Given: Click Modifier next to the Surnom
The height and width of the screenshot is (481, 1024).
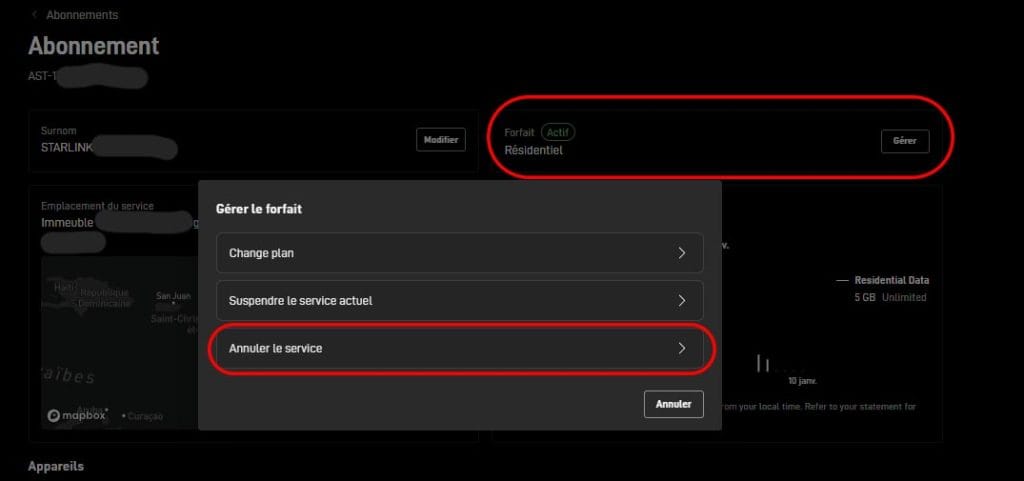Looking at the screenshot, I should (441, 140).
